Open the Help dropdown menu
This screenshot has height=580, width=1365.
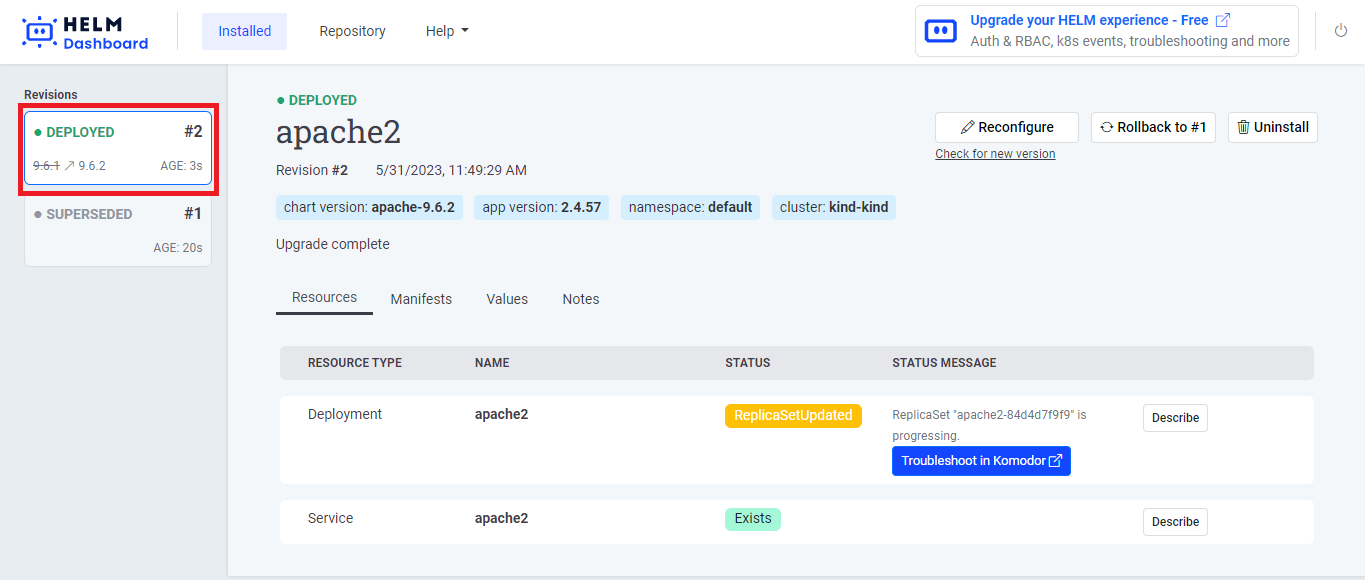pos(446,31)
